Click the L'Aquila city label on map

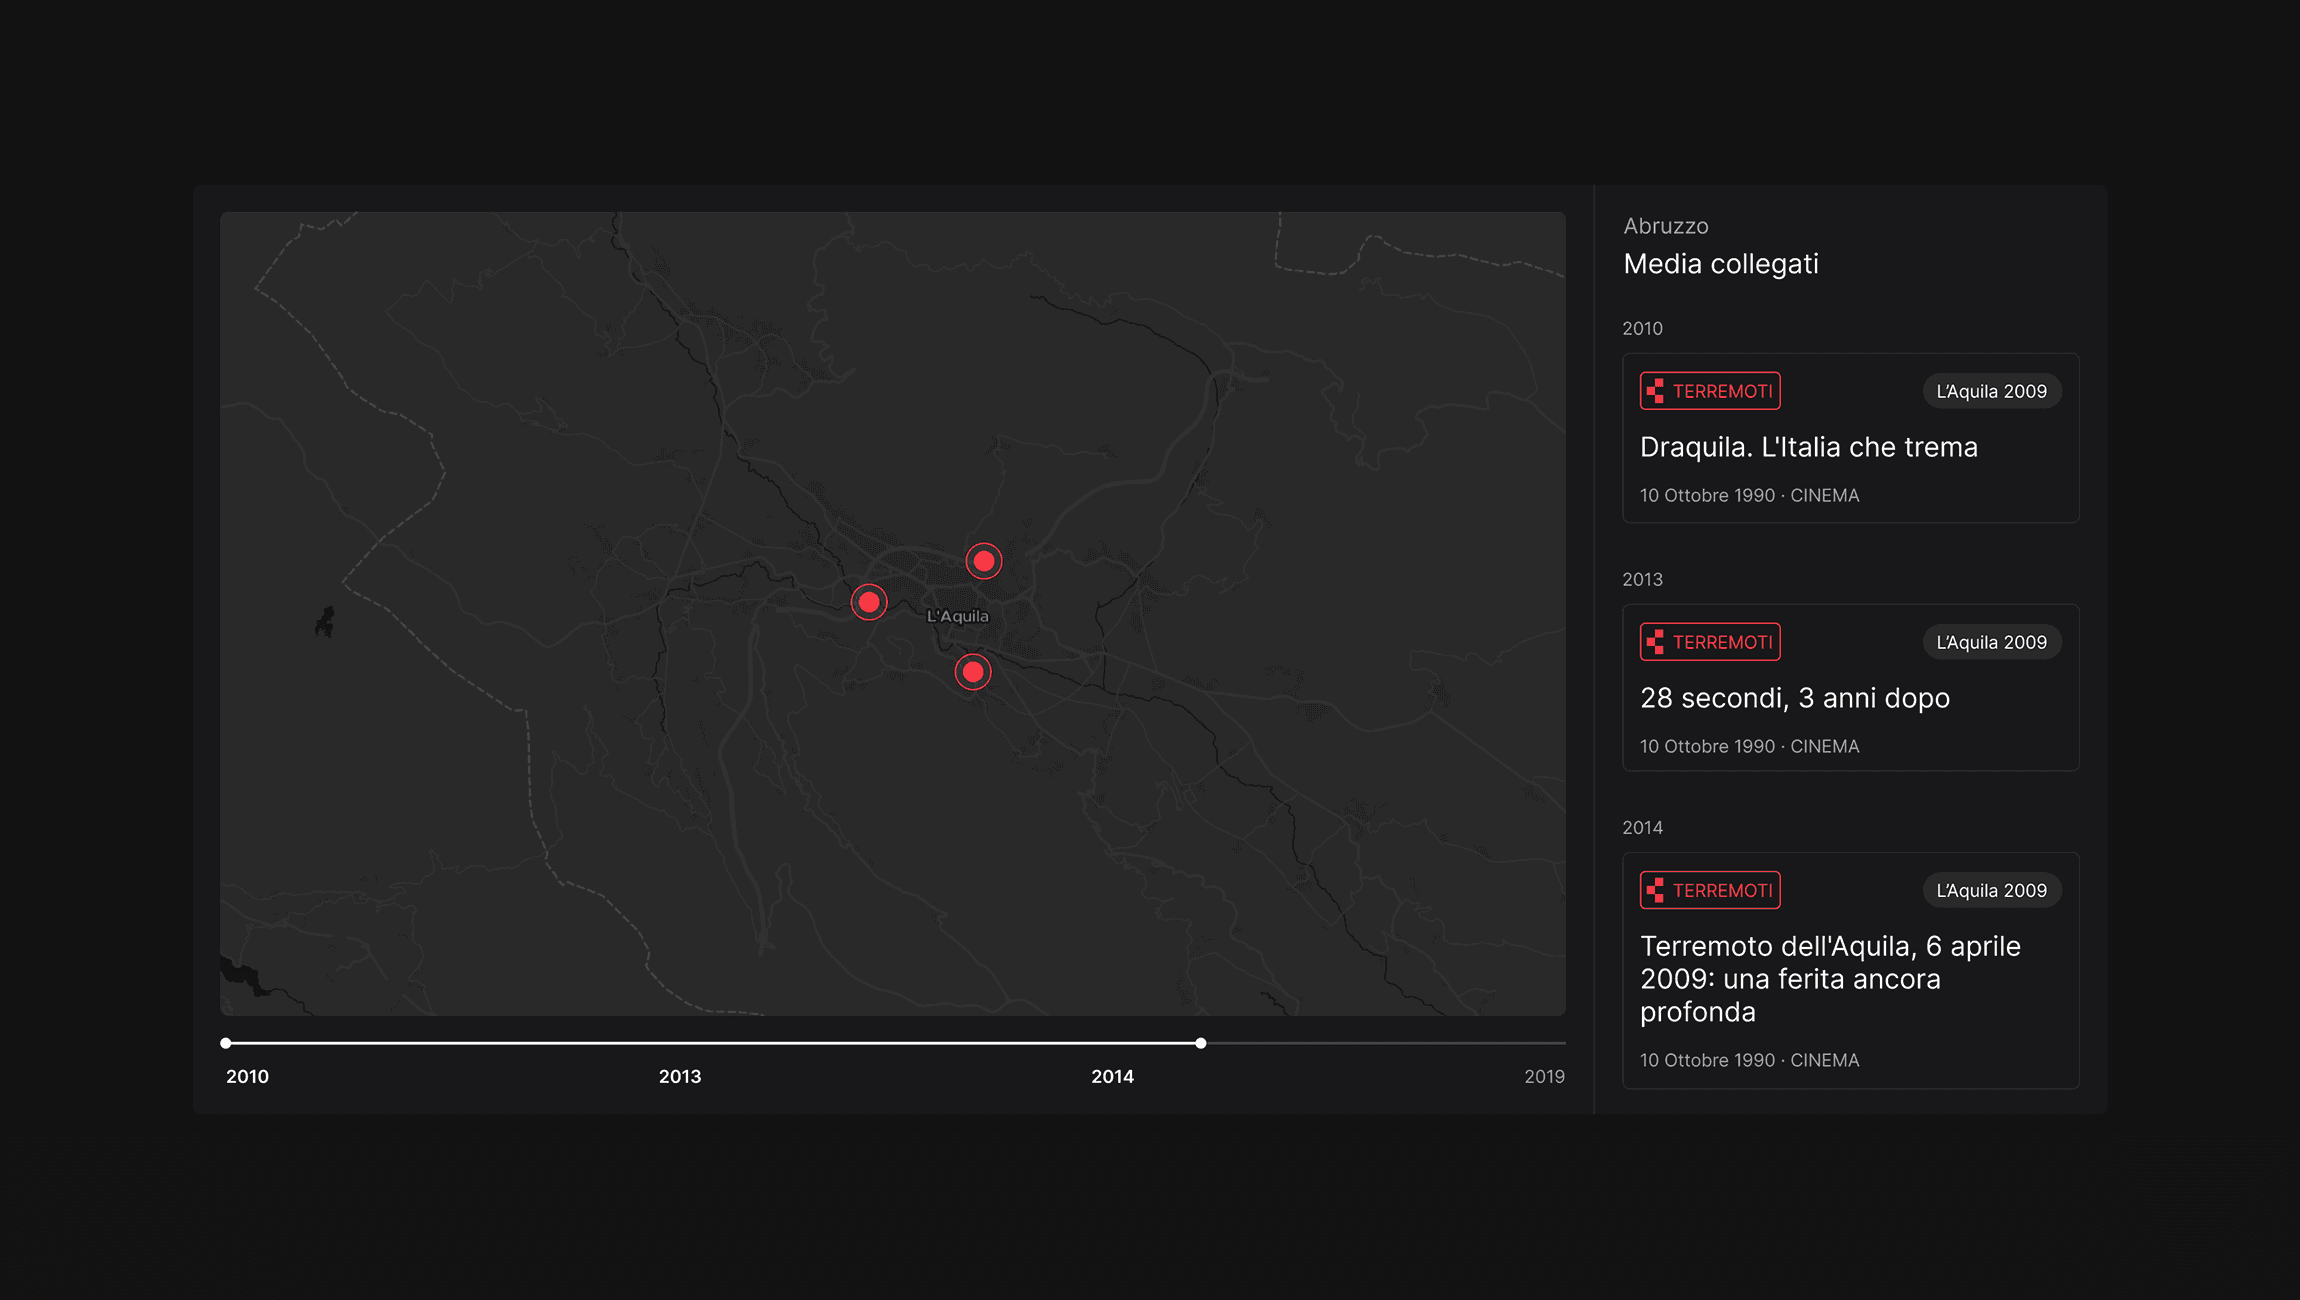point(957,616)
